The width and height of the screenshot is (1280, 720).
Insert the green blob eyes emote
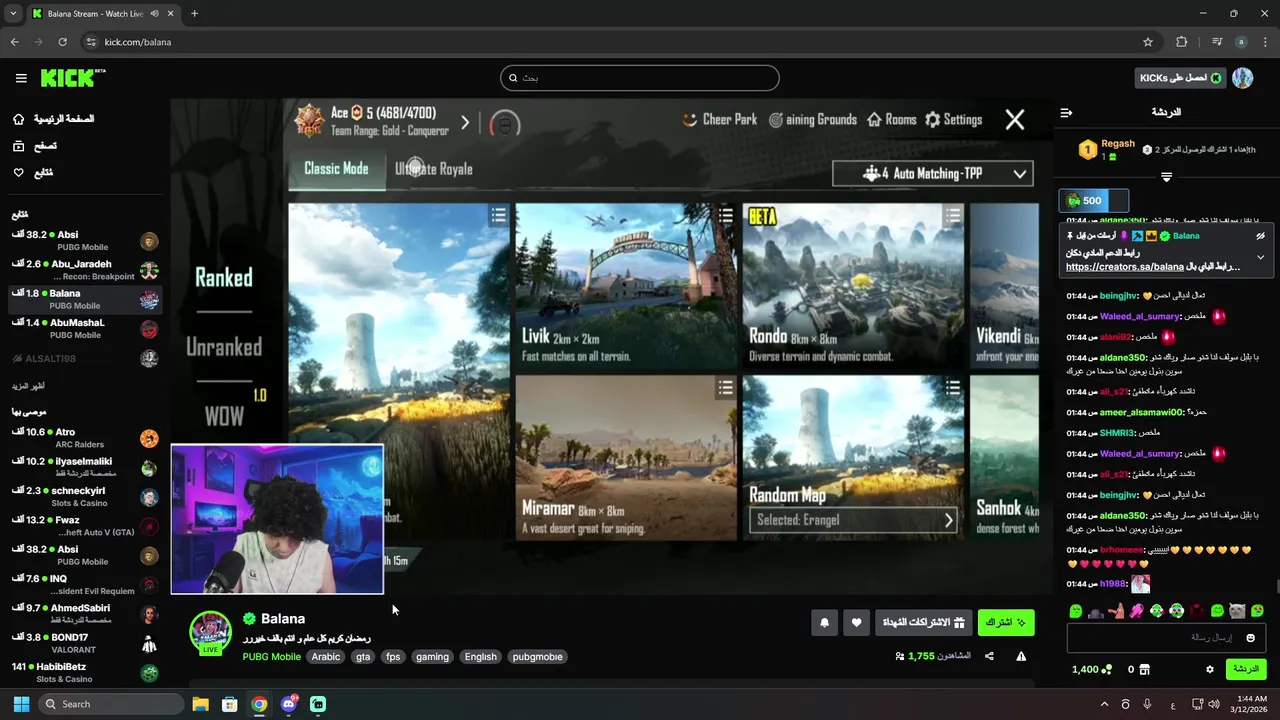click(1076, 611)
